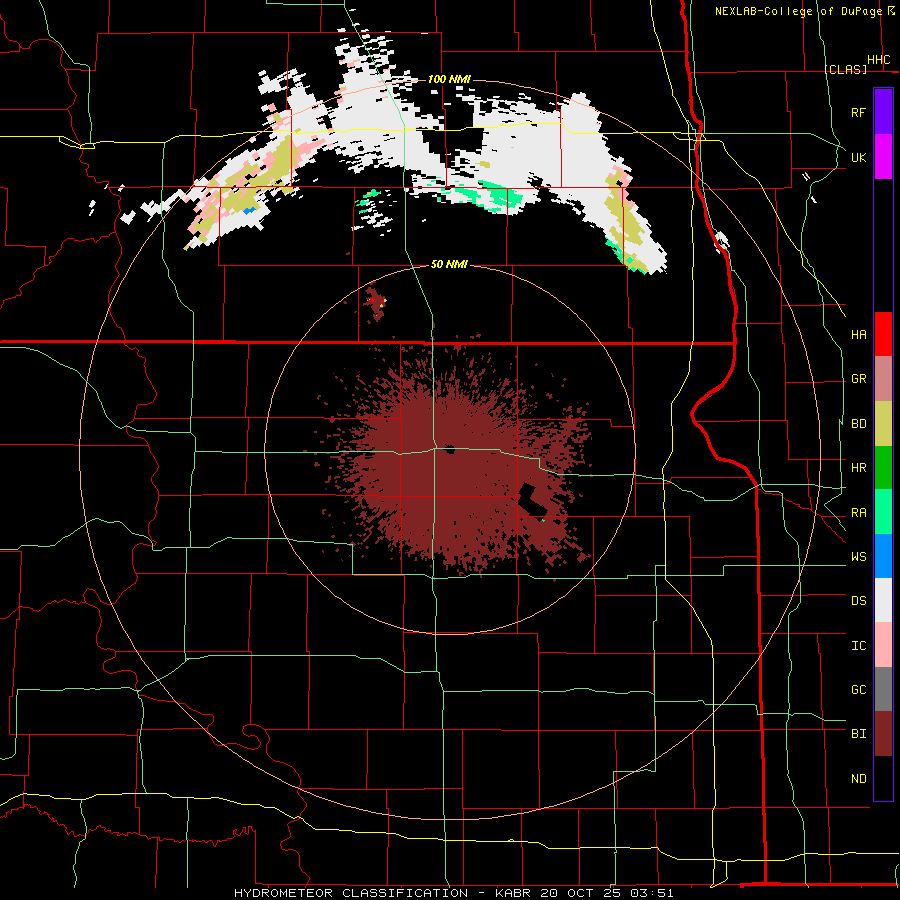The image size is (900, 900).
Task: Click the red HA legend color swatch
Action: point(883,334)
